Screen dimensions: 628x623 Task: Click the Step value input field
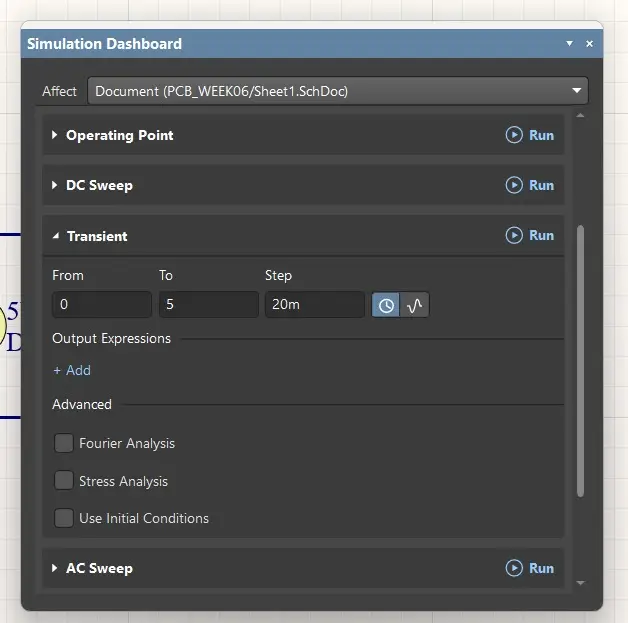314,304
